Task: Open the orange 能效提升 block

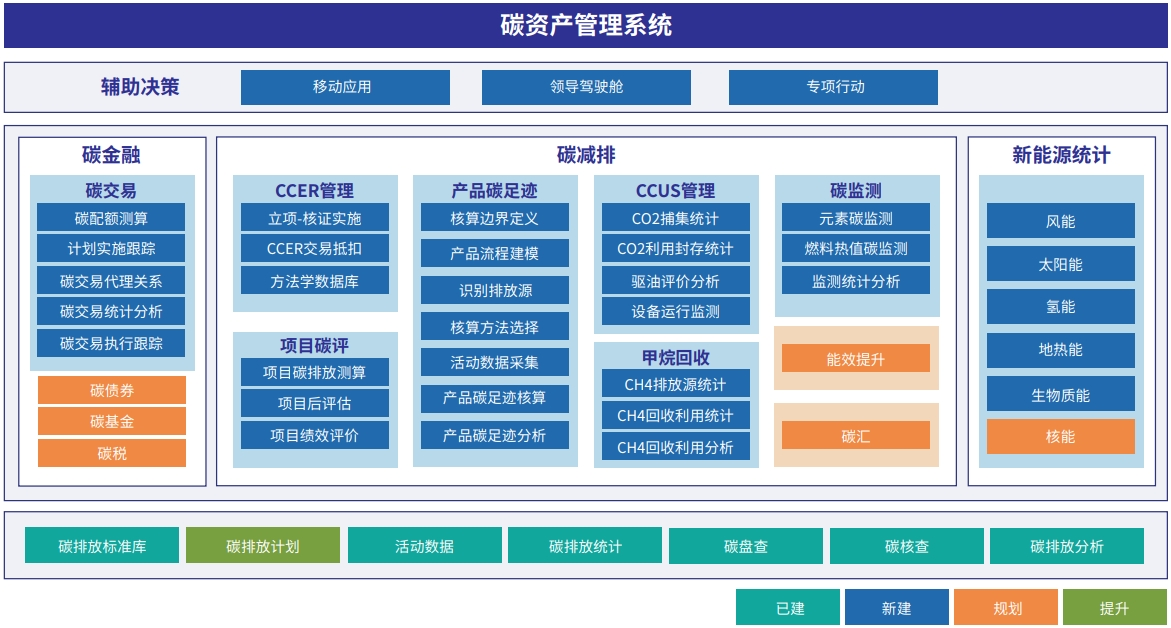Action: [x=856, y=358]
